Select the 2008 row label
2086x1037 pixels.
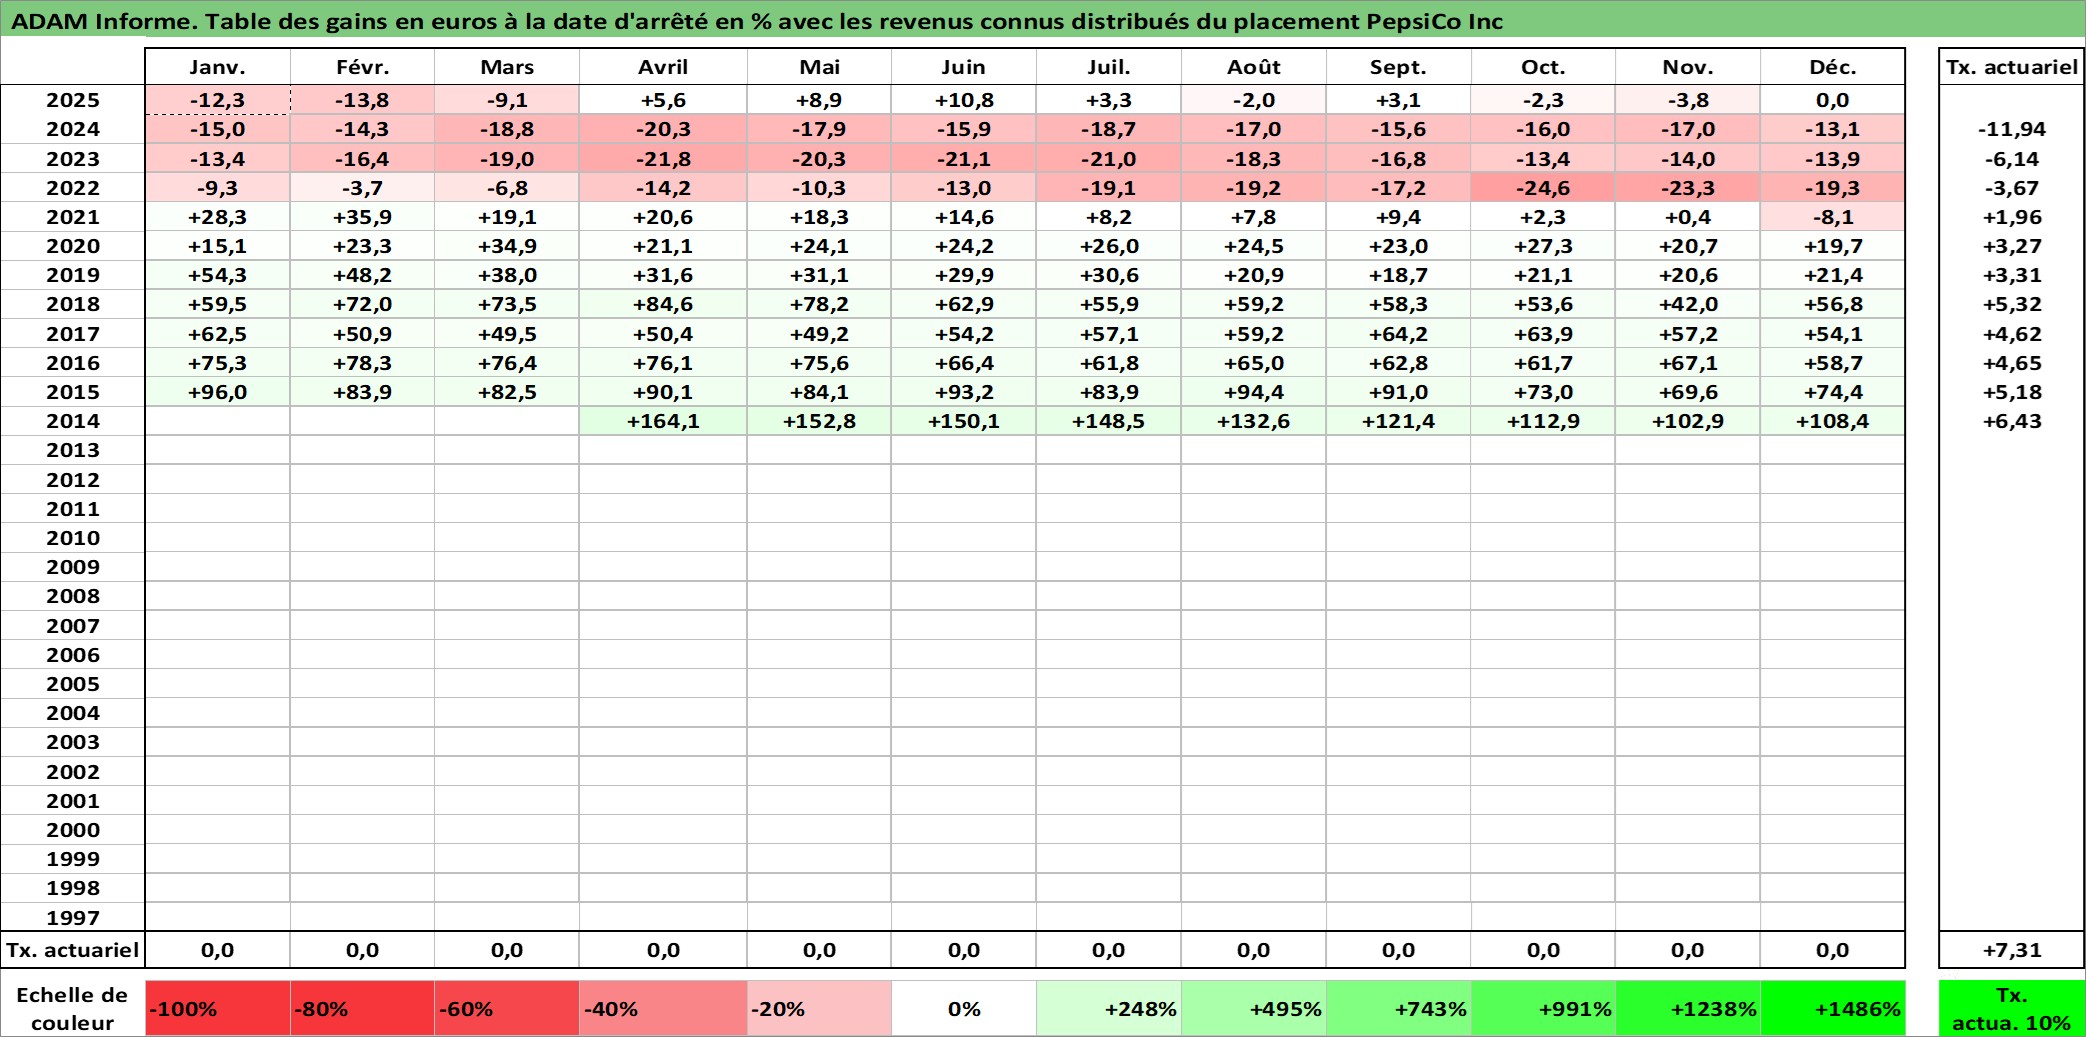pos(73,596)
